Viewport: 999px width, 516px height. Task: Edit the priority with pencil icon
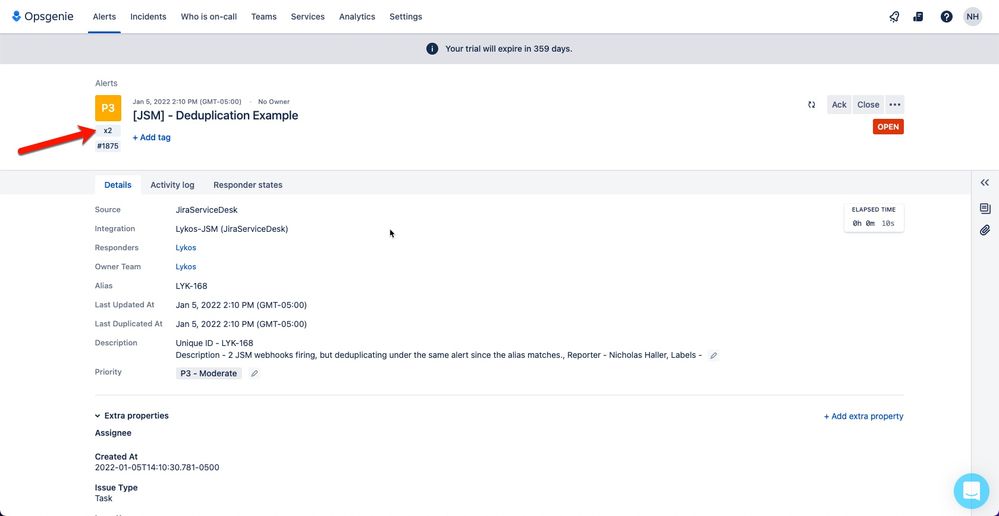tap(254, 374)
